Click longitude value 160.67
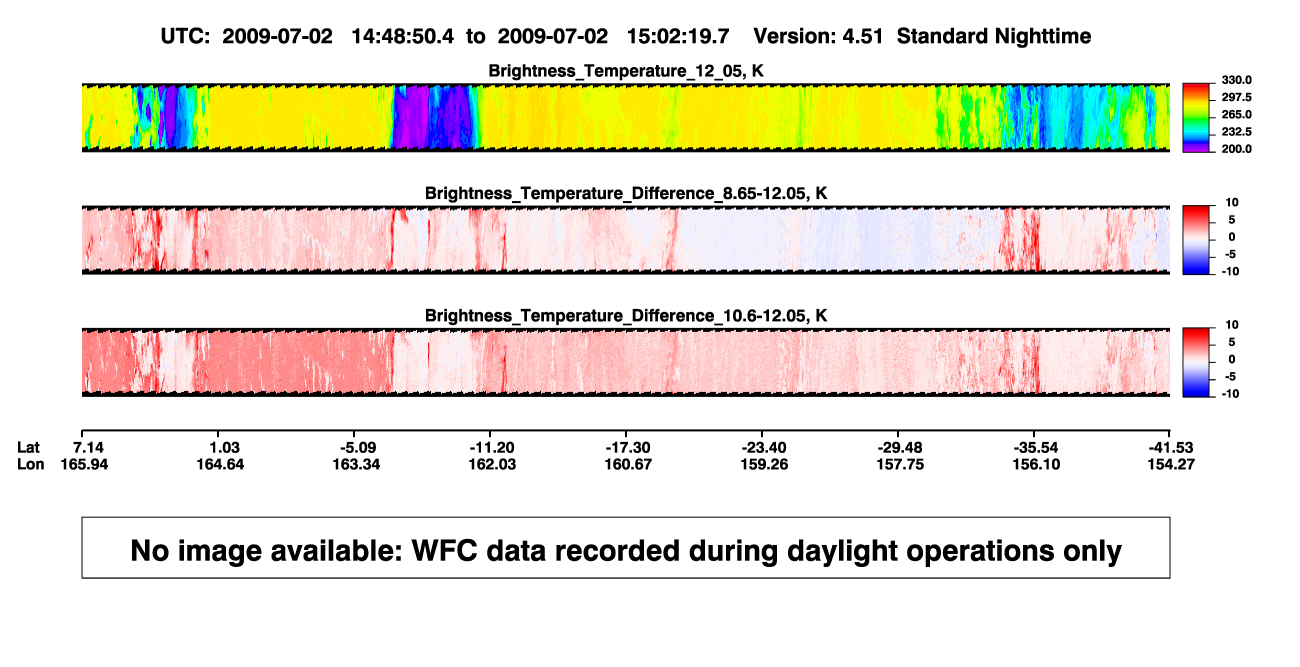This screenshot has width=1300, height=667. (629, 464)
